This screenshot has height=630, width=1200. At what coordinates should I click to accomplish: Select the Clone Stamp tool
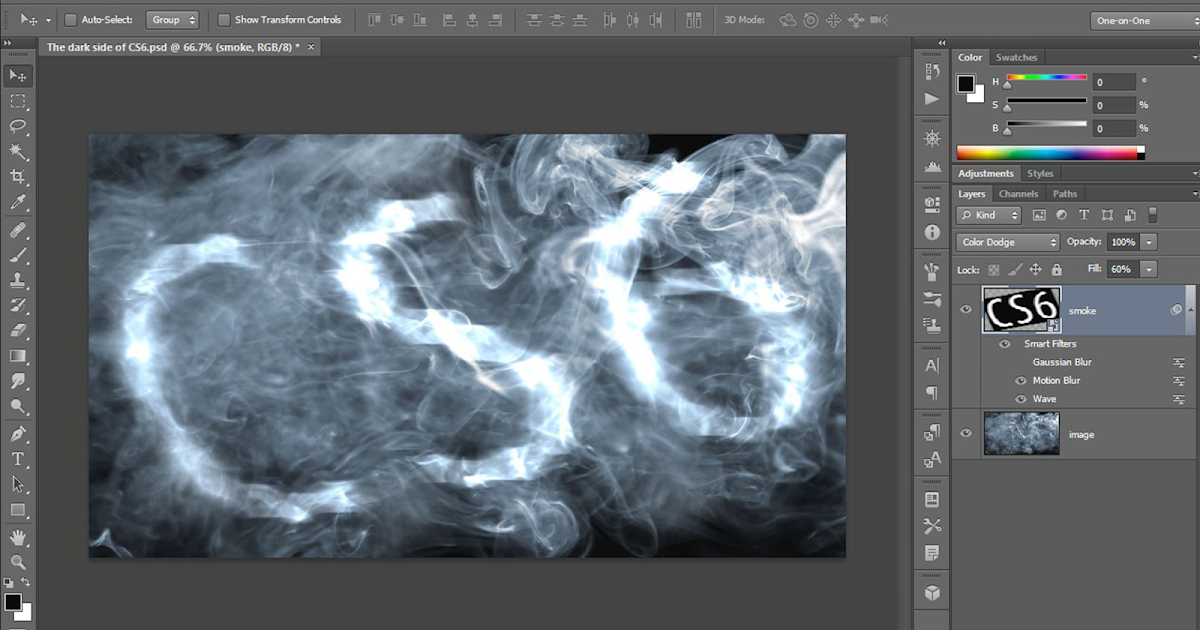click(18, 281)
